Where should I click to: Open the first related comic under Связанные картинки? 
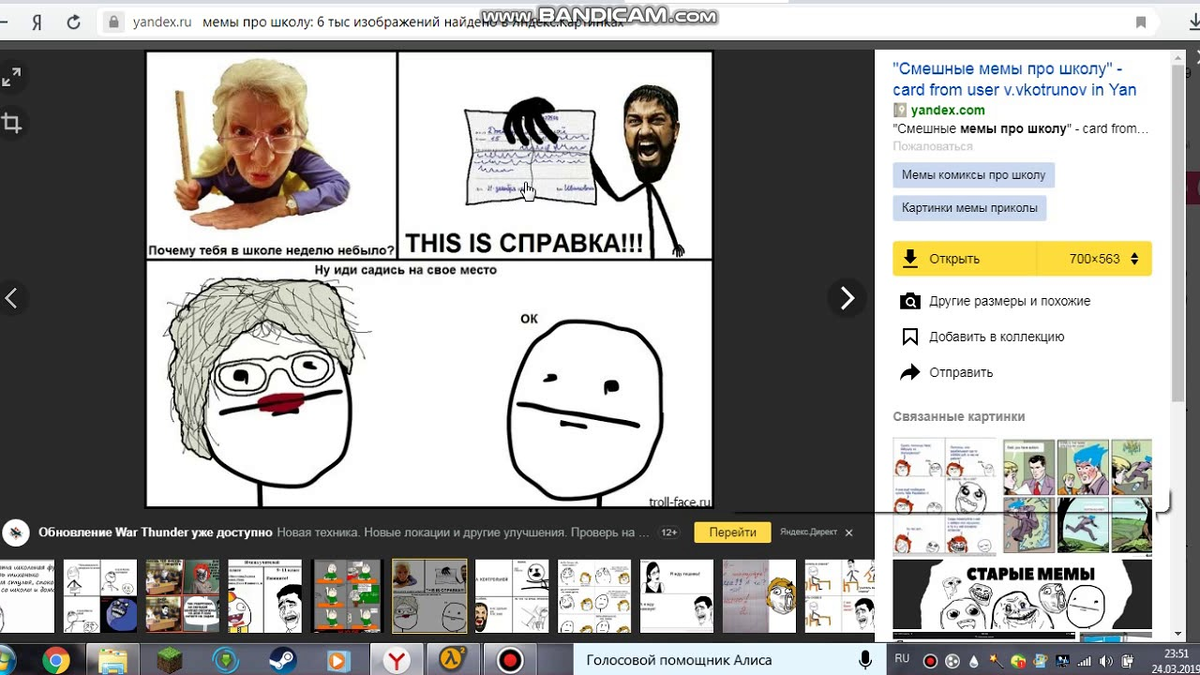coord(945,496)
